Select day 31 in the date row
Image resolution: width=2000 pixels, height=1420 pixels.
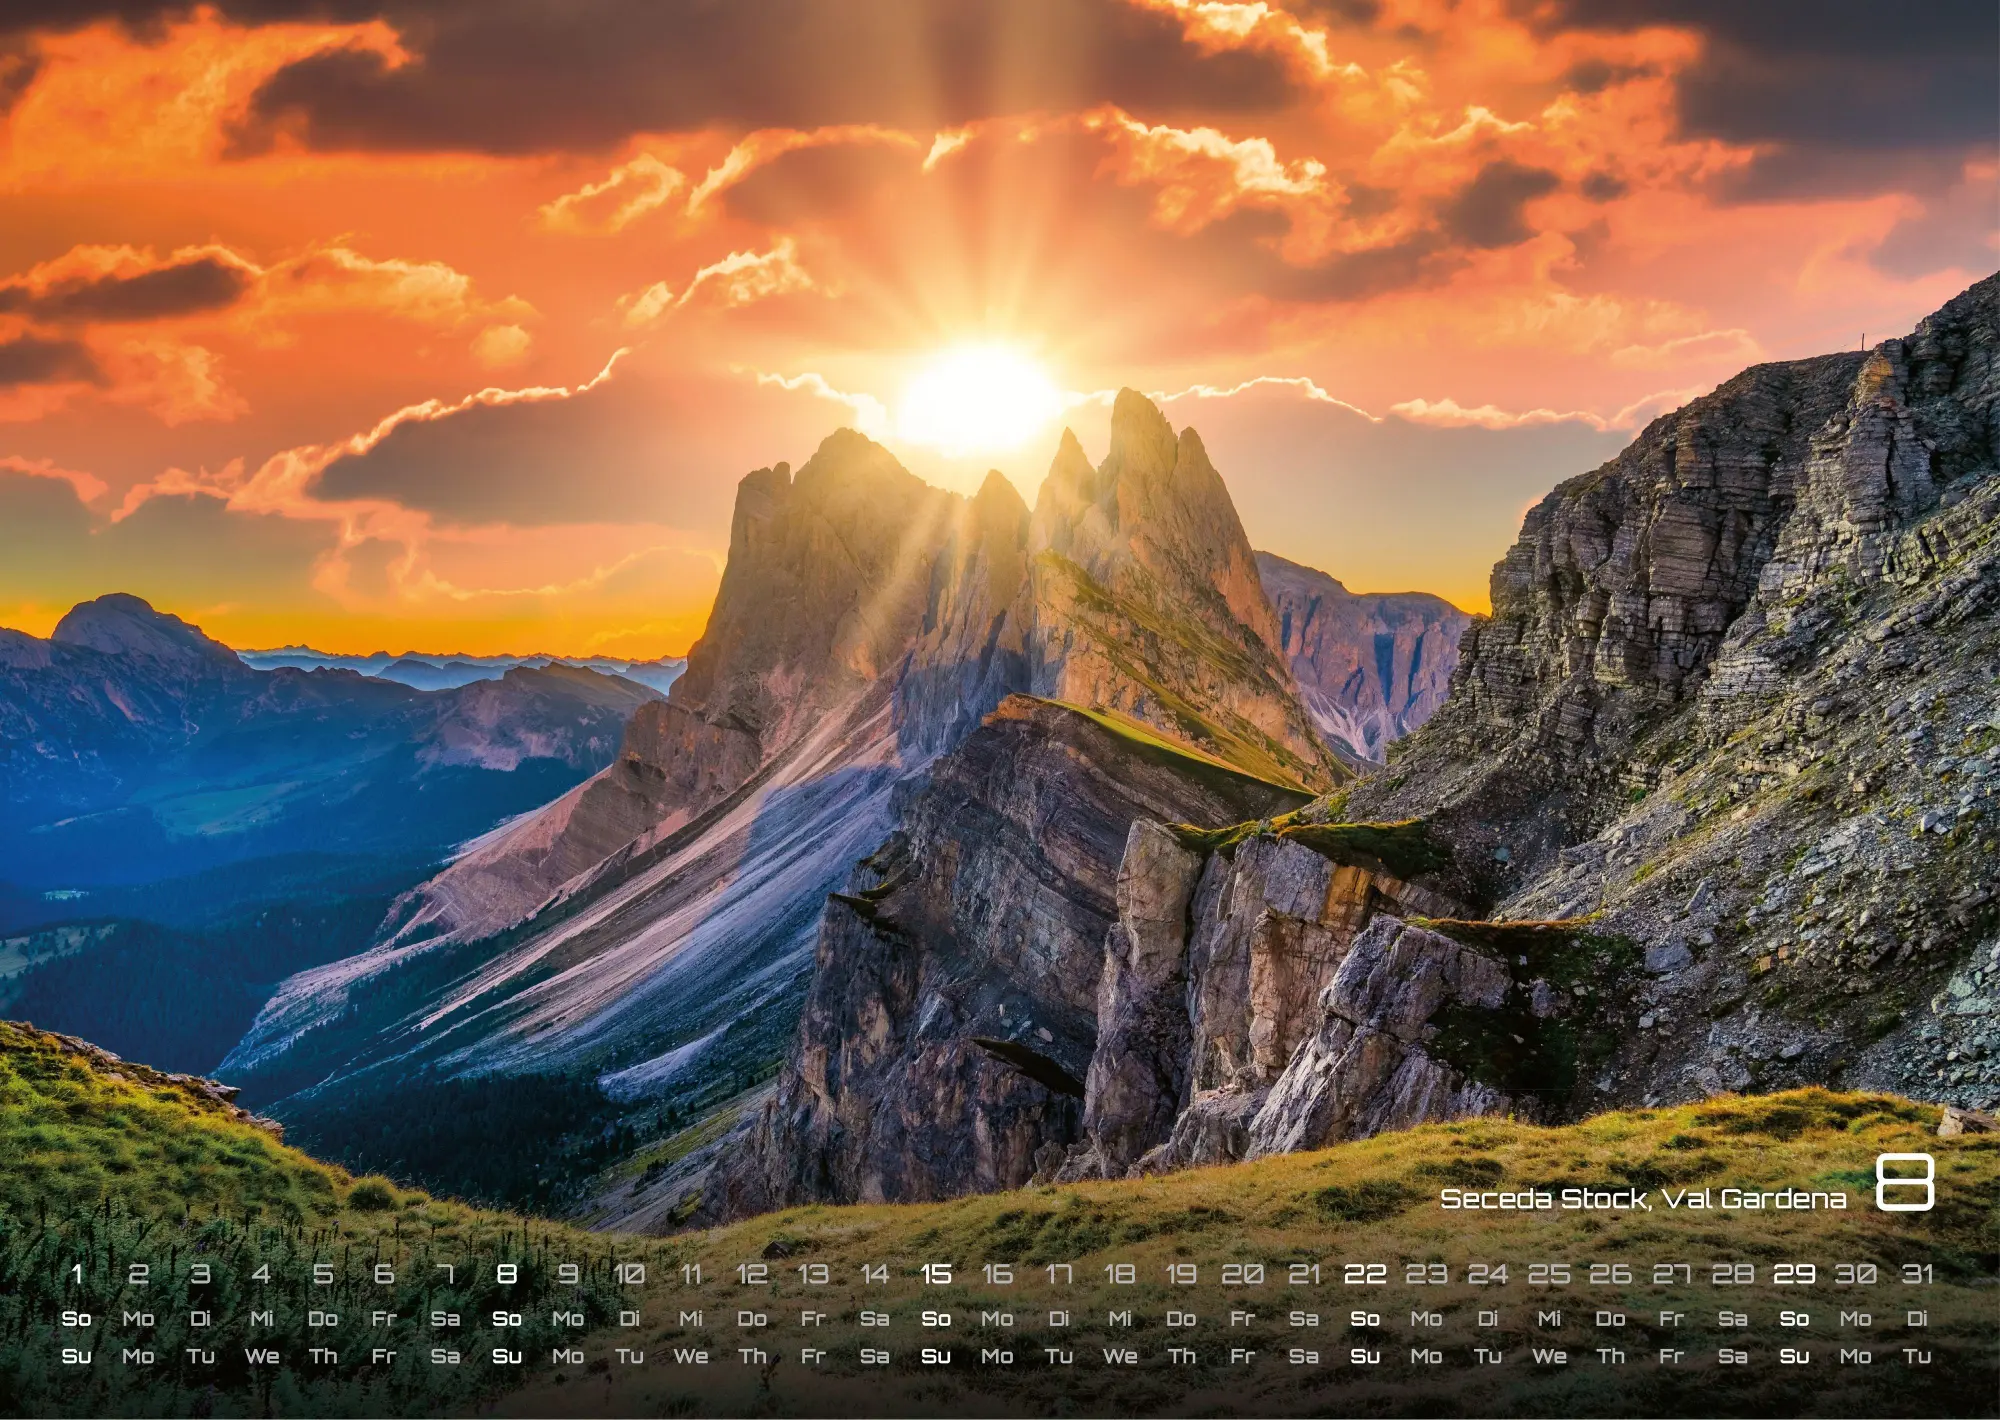pyautogui.click(x=1917, y=1274)
